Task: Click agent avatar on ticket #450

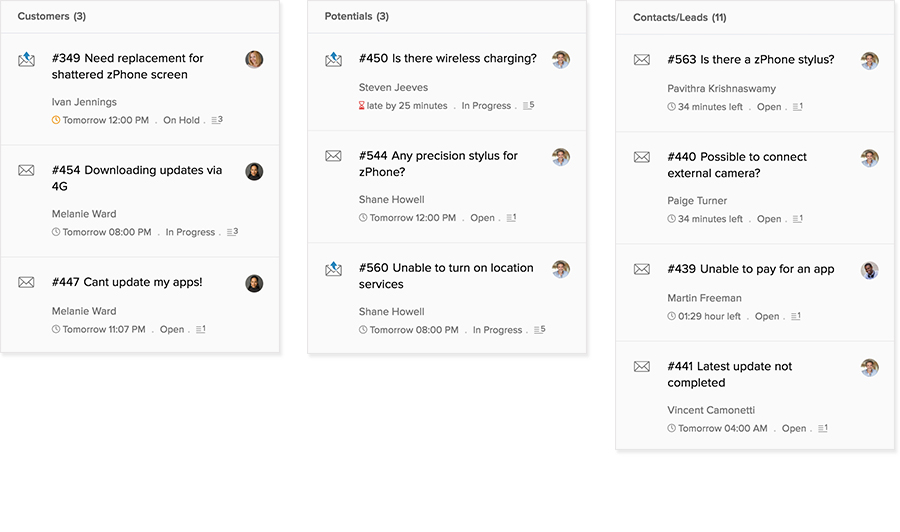Action: [561, 59]
